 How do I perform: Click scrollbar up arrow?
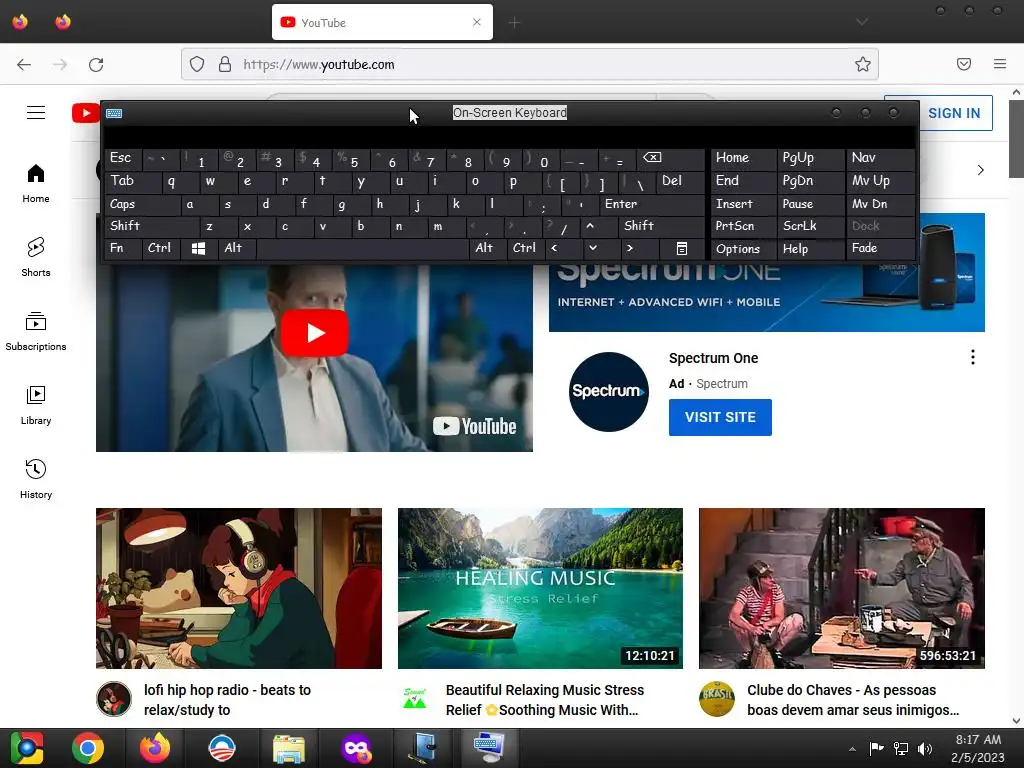click(1016, 93)
